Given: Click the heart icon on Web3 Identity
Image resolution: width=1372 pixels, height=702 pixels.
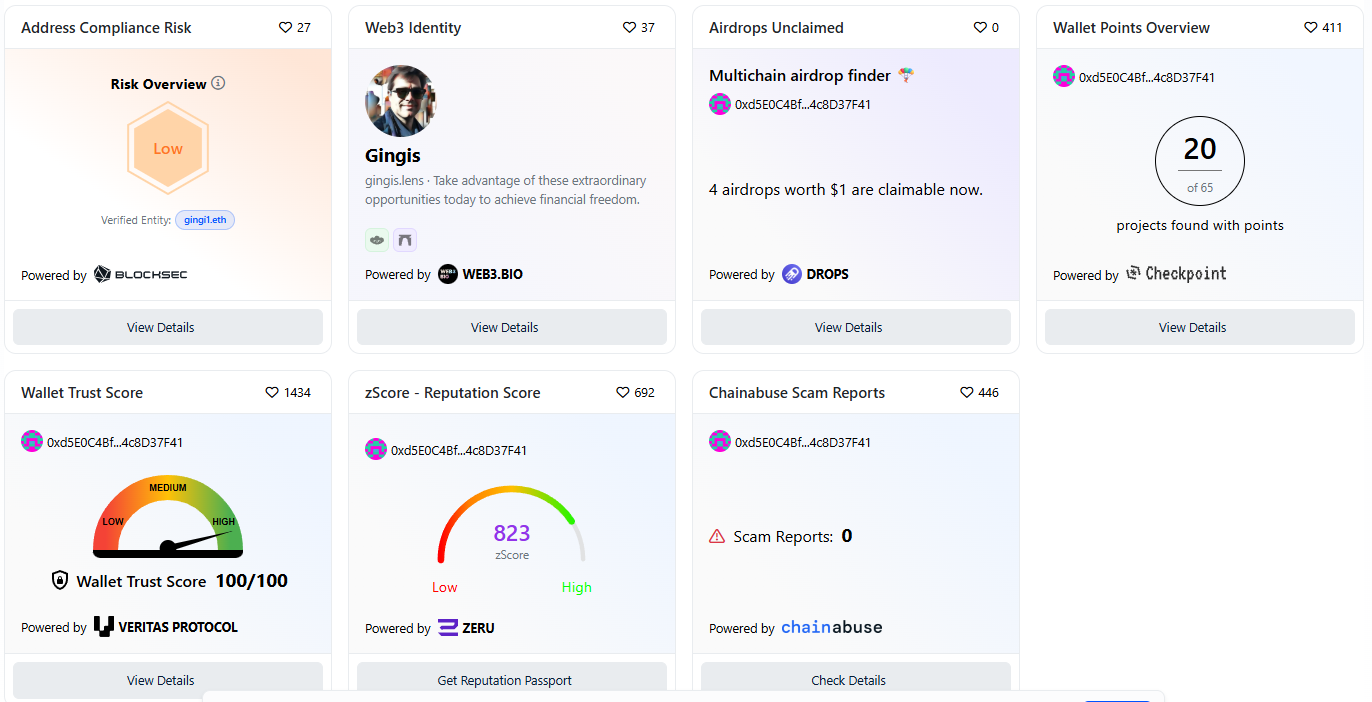Looking at the screenshot, I should pyautogui.click(x=629, y=28).
